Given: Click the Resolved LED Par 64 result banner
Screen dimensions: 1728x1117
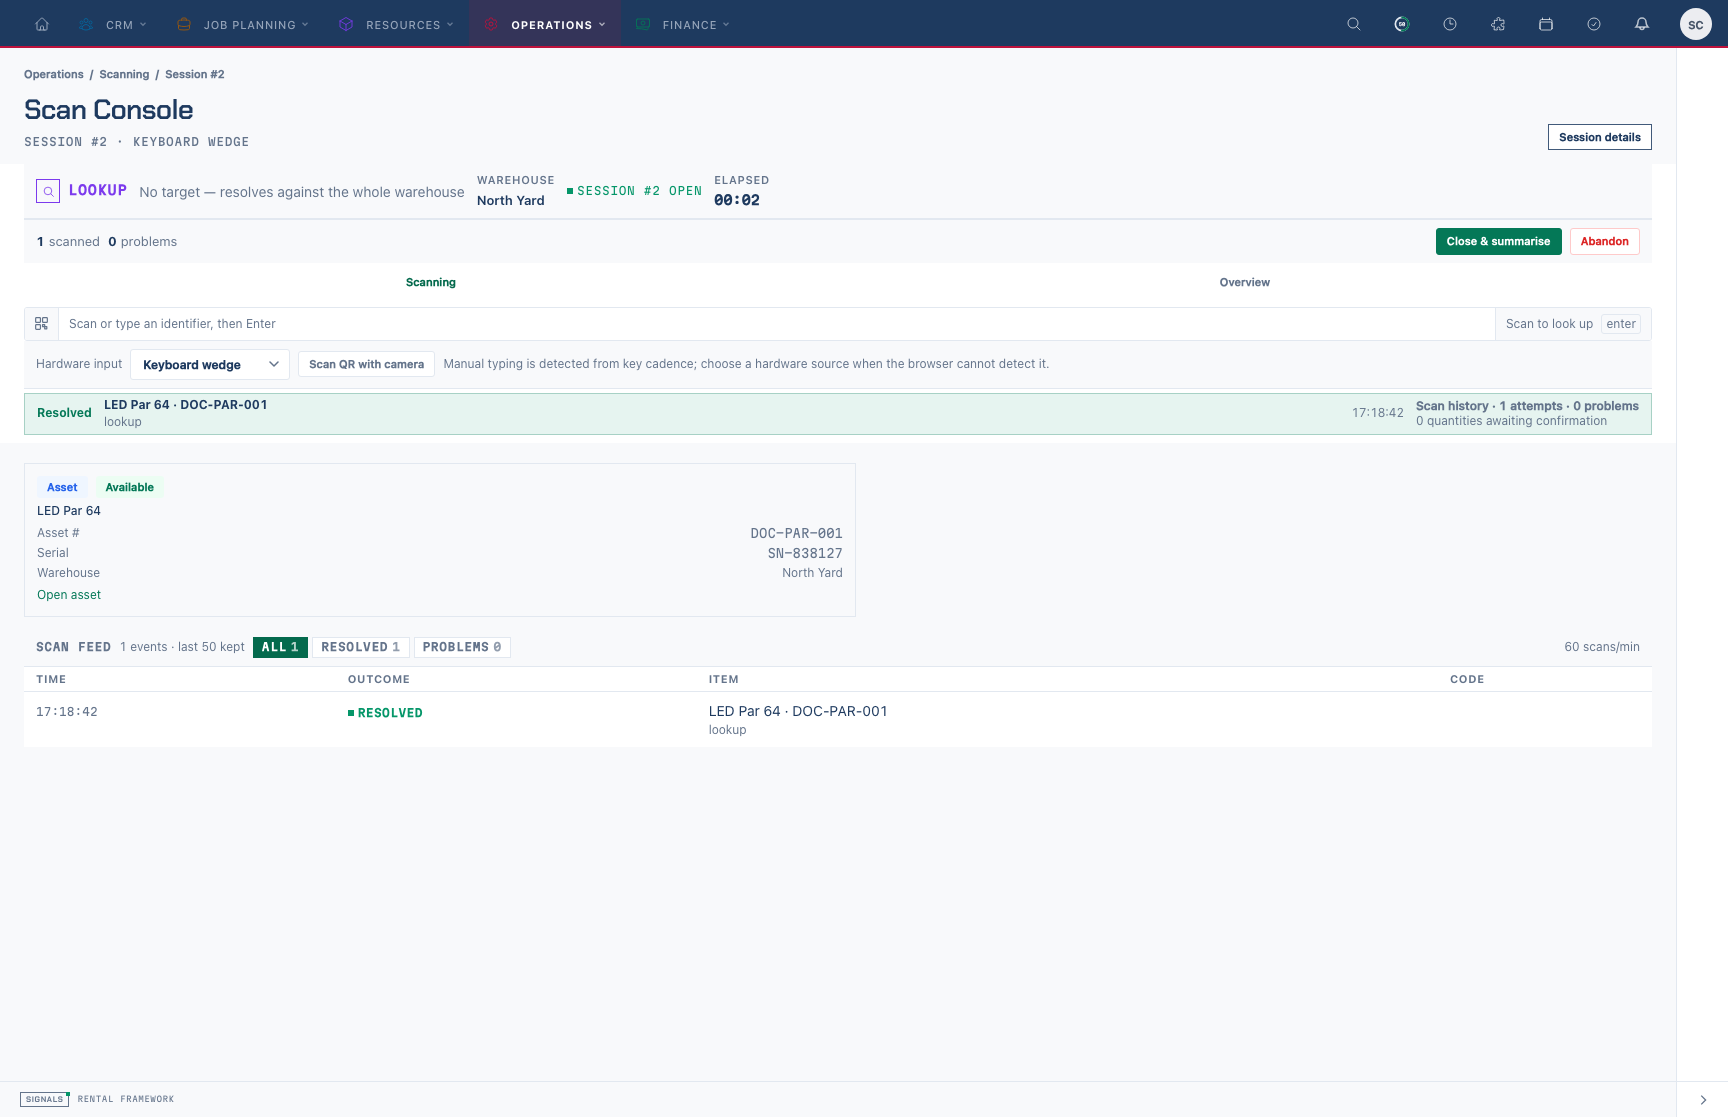Looking at the screenshot, I should pyautogui.click(x=838, y=414).
